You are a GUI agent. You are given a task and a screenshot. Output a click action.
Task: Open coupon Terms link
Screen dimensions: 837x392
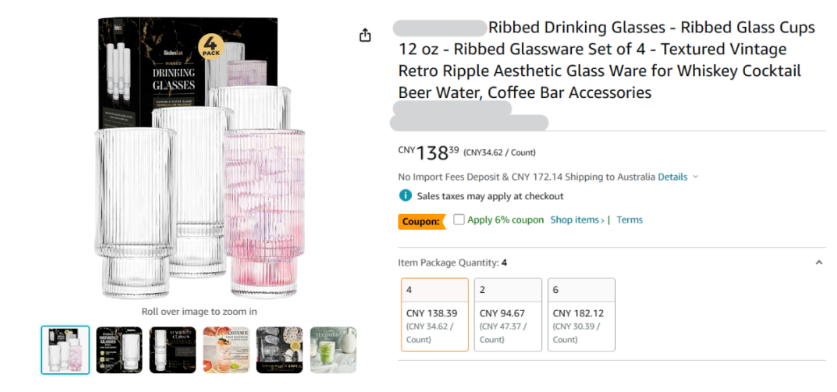point(629,219)
